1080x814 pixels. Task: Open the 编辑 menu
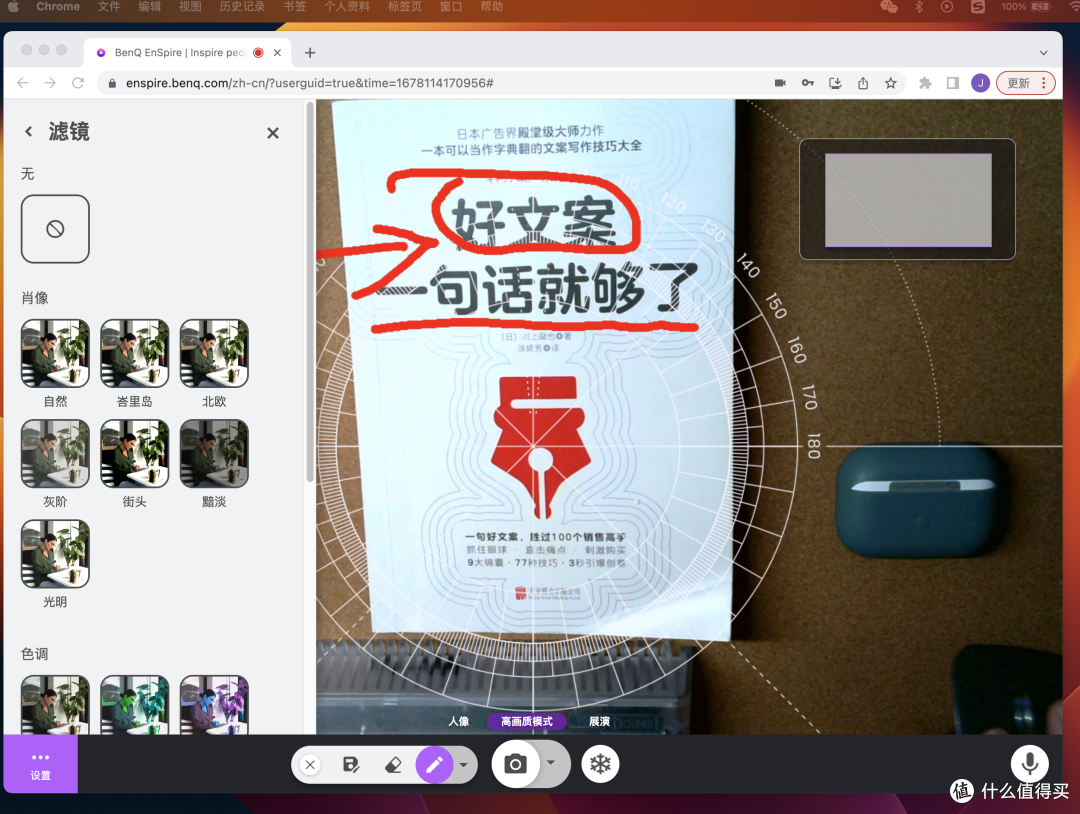[149, 6]
